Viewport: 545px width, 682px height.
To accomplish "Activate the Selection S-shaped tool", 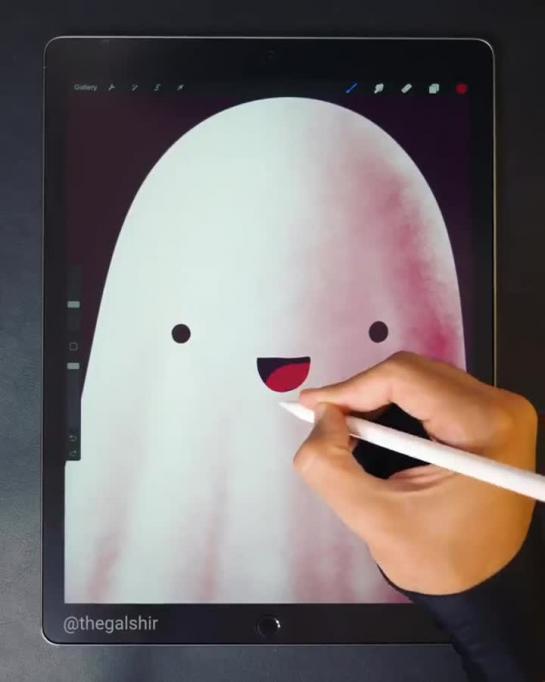I will pyautogui.click(x=157, y=88).
